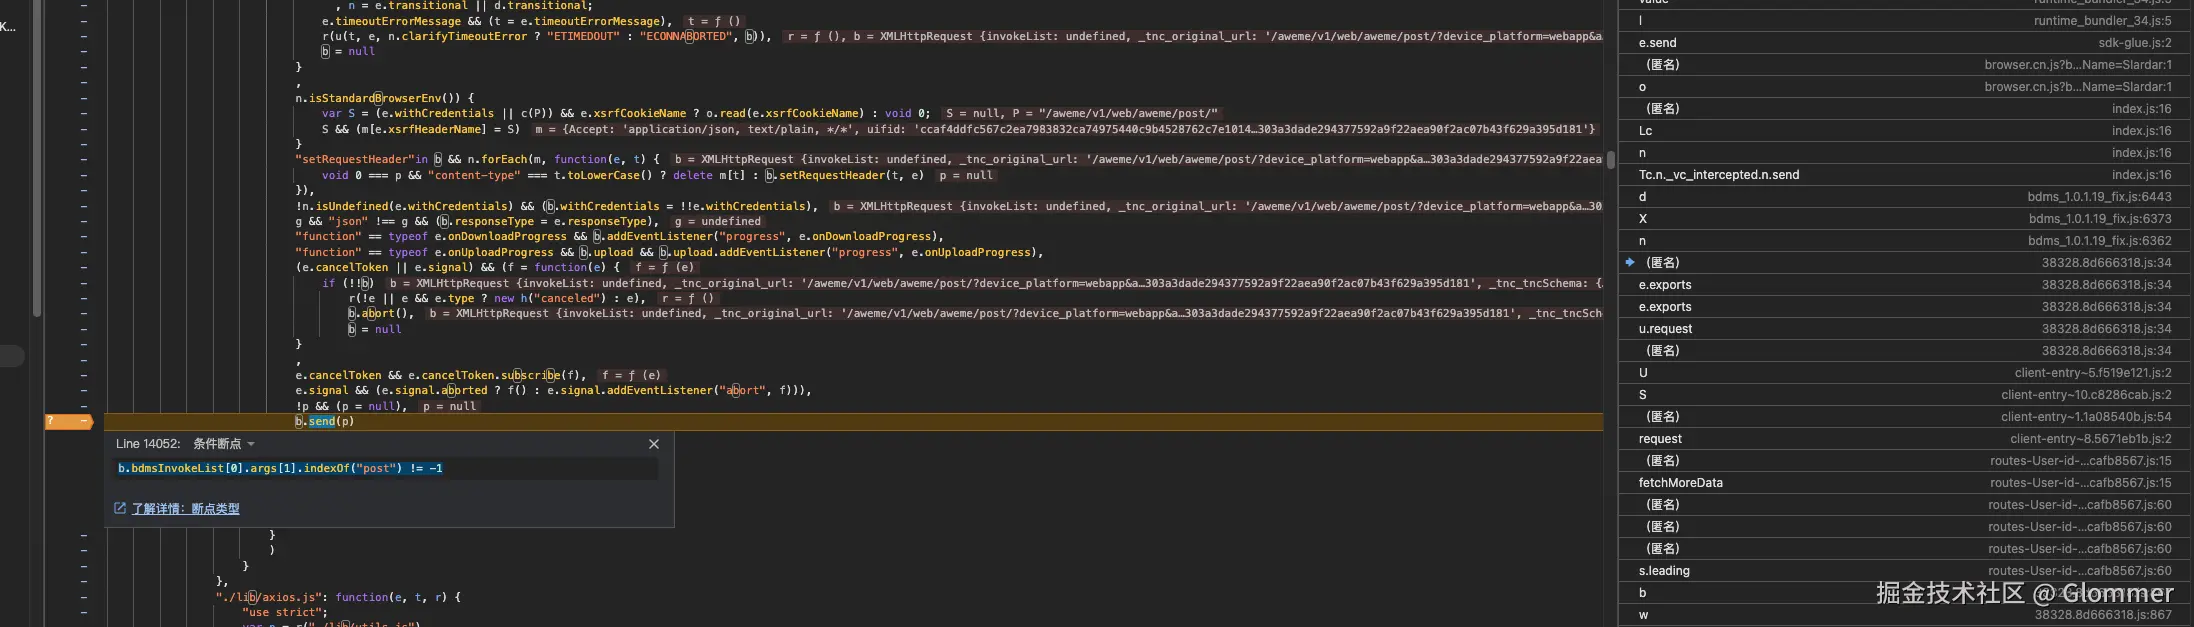Viewport: 2194px width, 627px height.
Task: Click the Line 14052 label in editor
Action: (x=148, y=444)
